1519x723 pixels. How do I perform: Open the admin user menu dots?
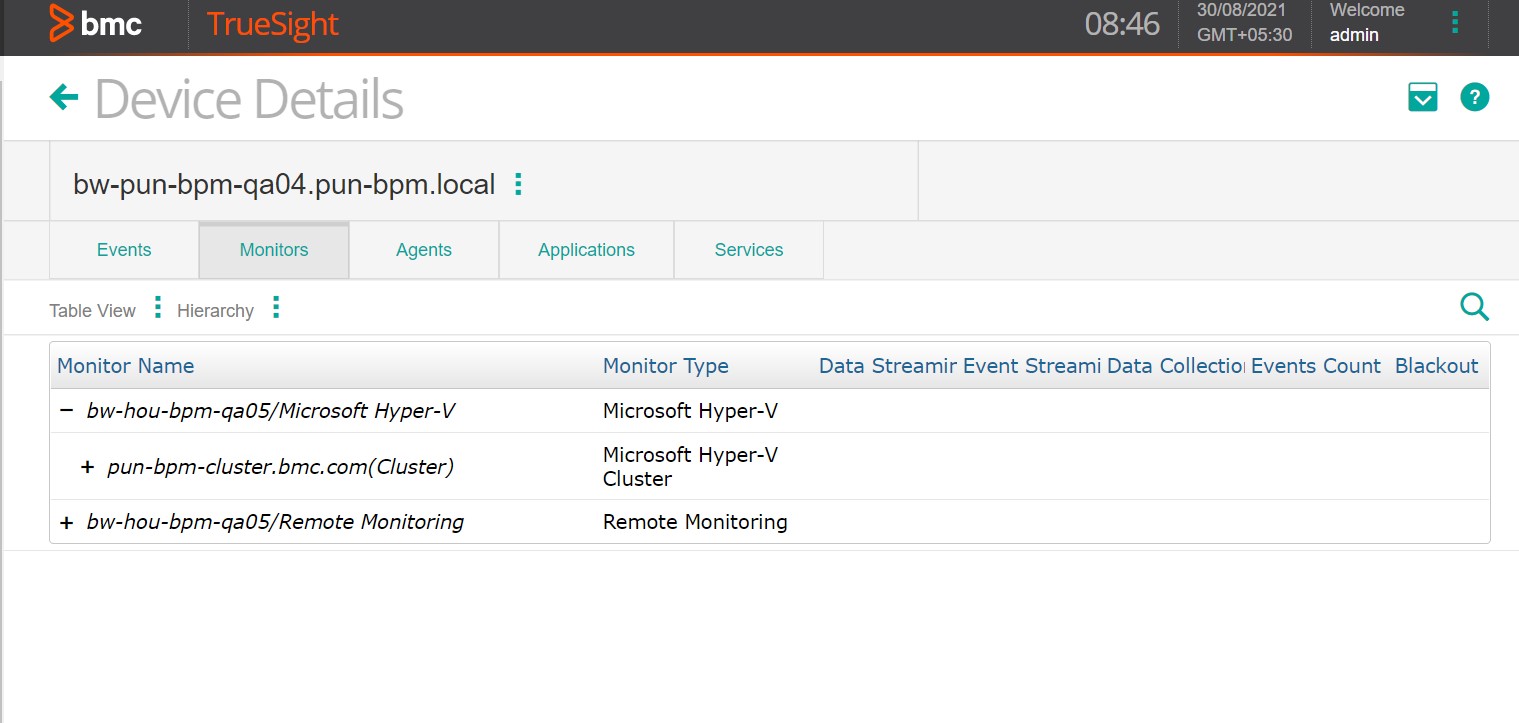click(x=1455, y=23)
